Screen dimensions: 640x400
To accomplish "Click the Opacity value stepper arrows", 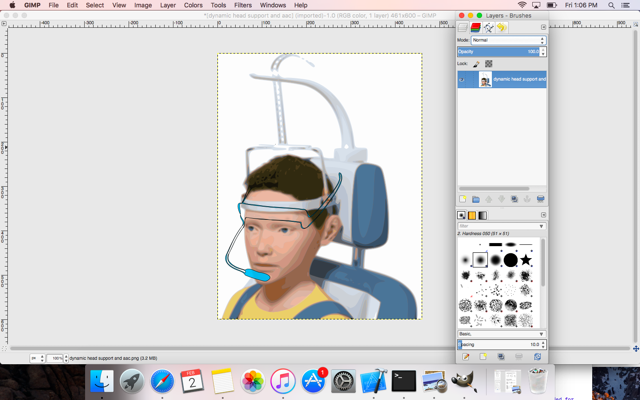I will click(x=543, y=51).
